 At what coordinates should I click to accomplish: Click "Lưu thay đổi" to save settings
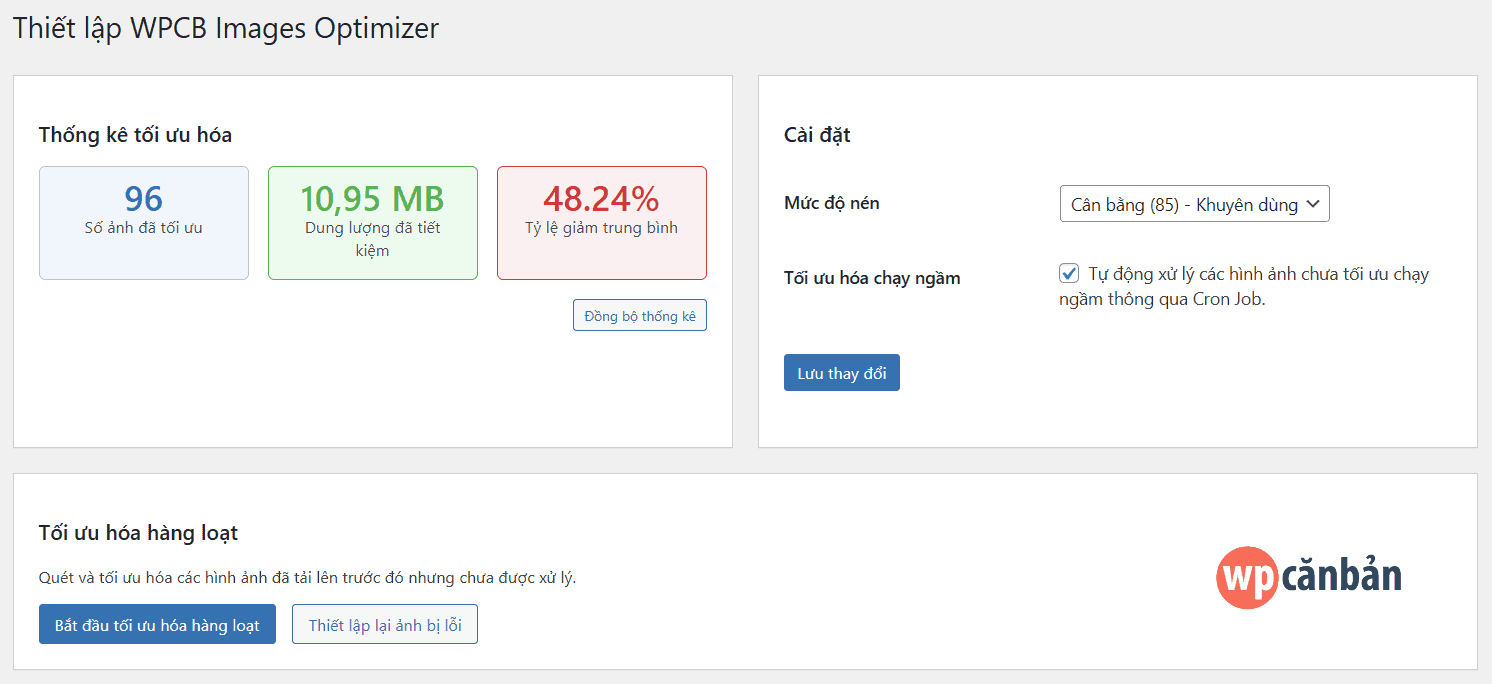click(841, 371)
